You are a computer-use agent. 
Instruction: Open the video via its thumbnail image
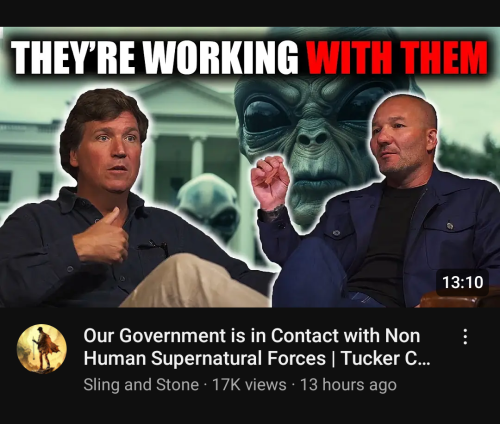pos(250,167)
